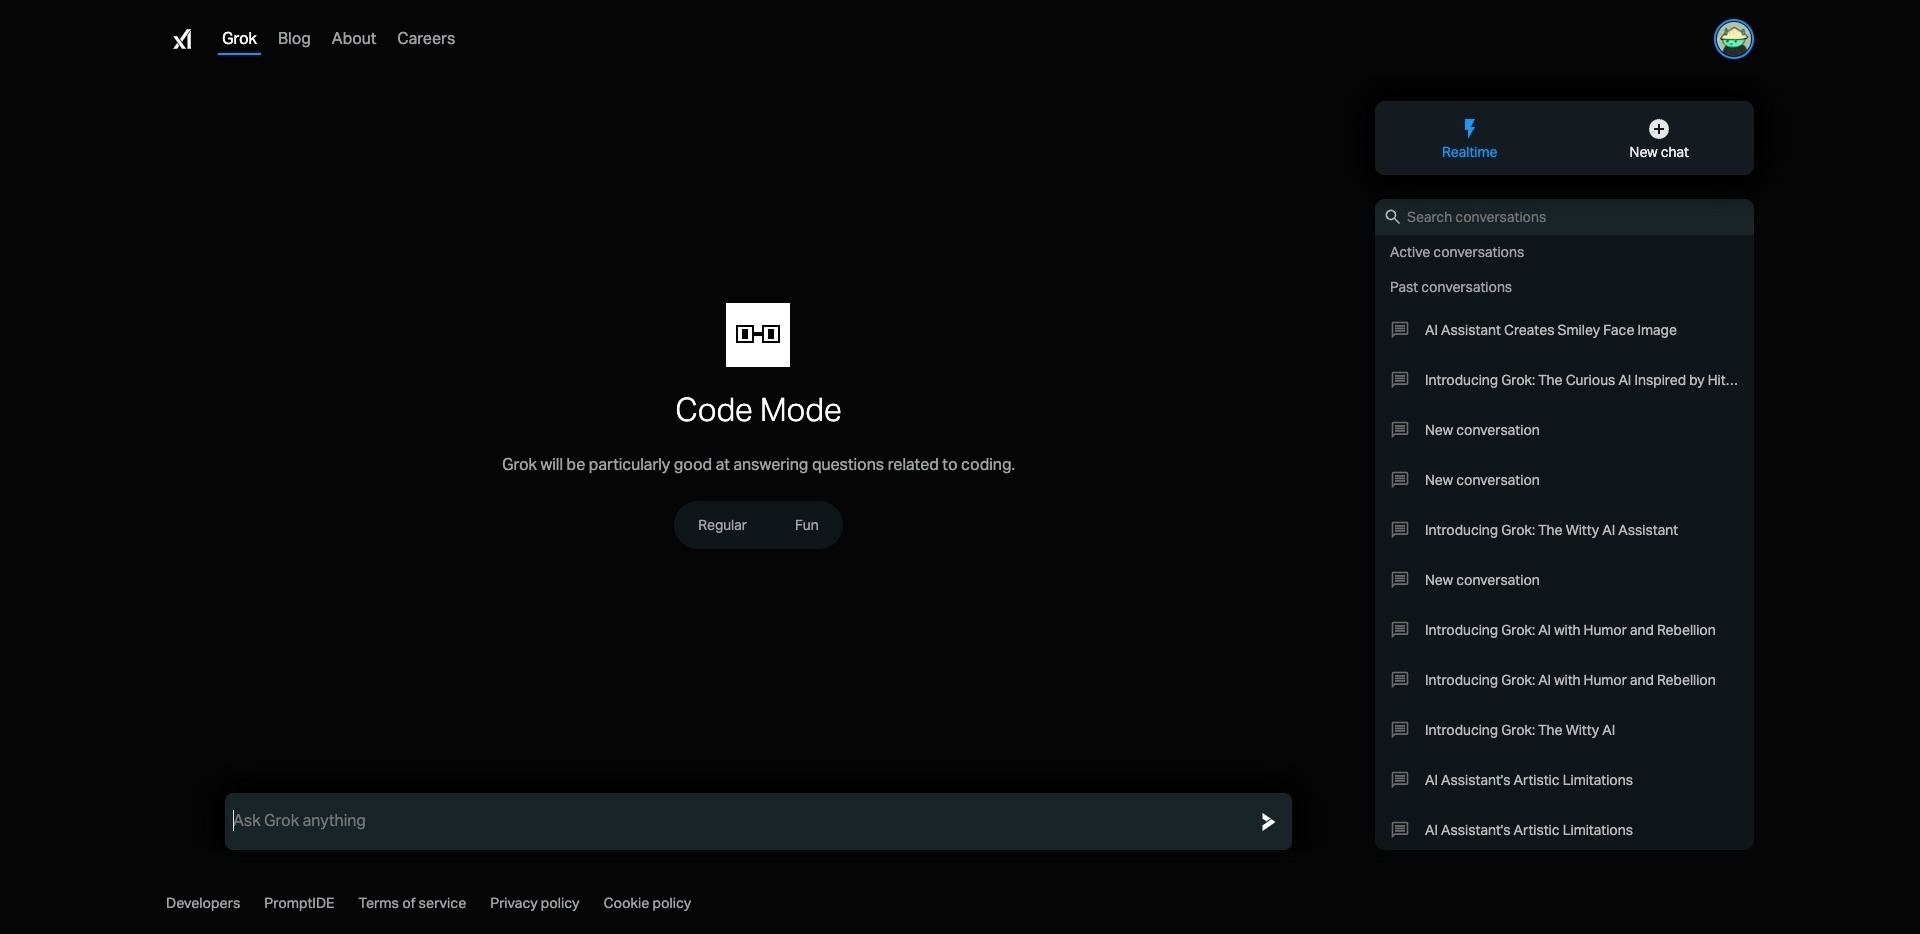Image resolution: width=1920 pixels, height=934 pixels.
Task: Click chat icon beside The Witty AI Assistant
Action: coord(1400,530)
